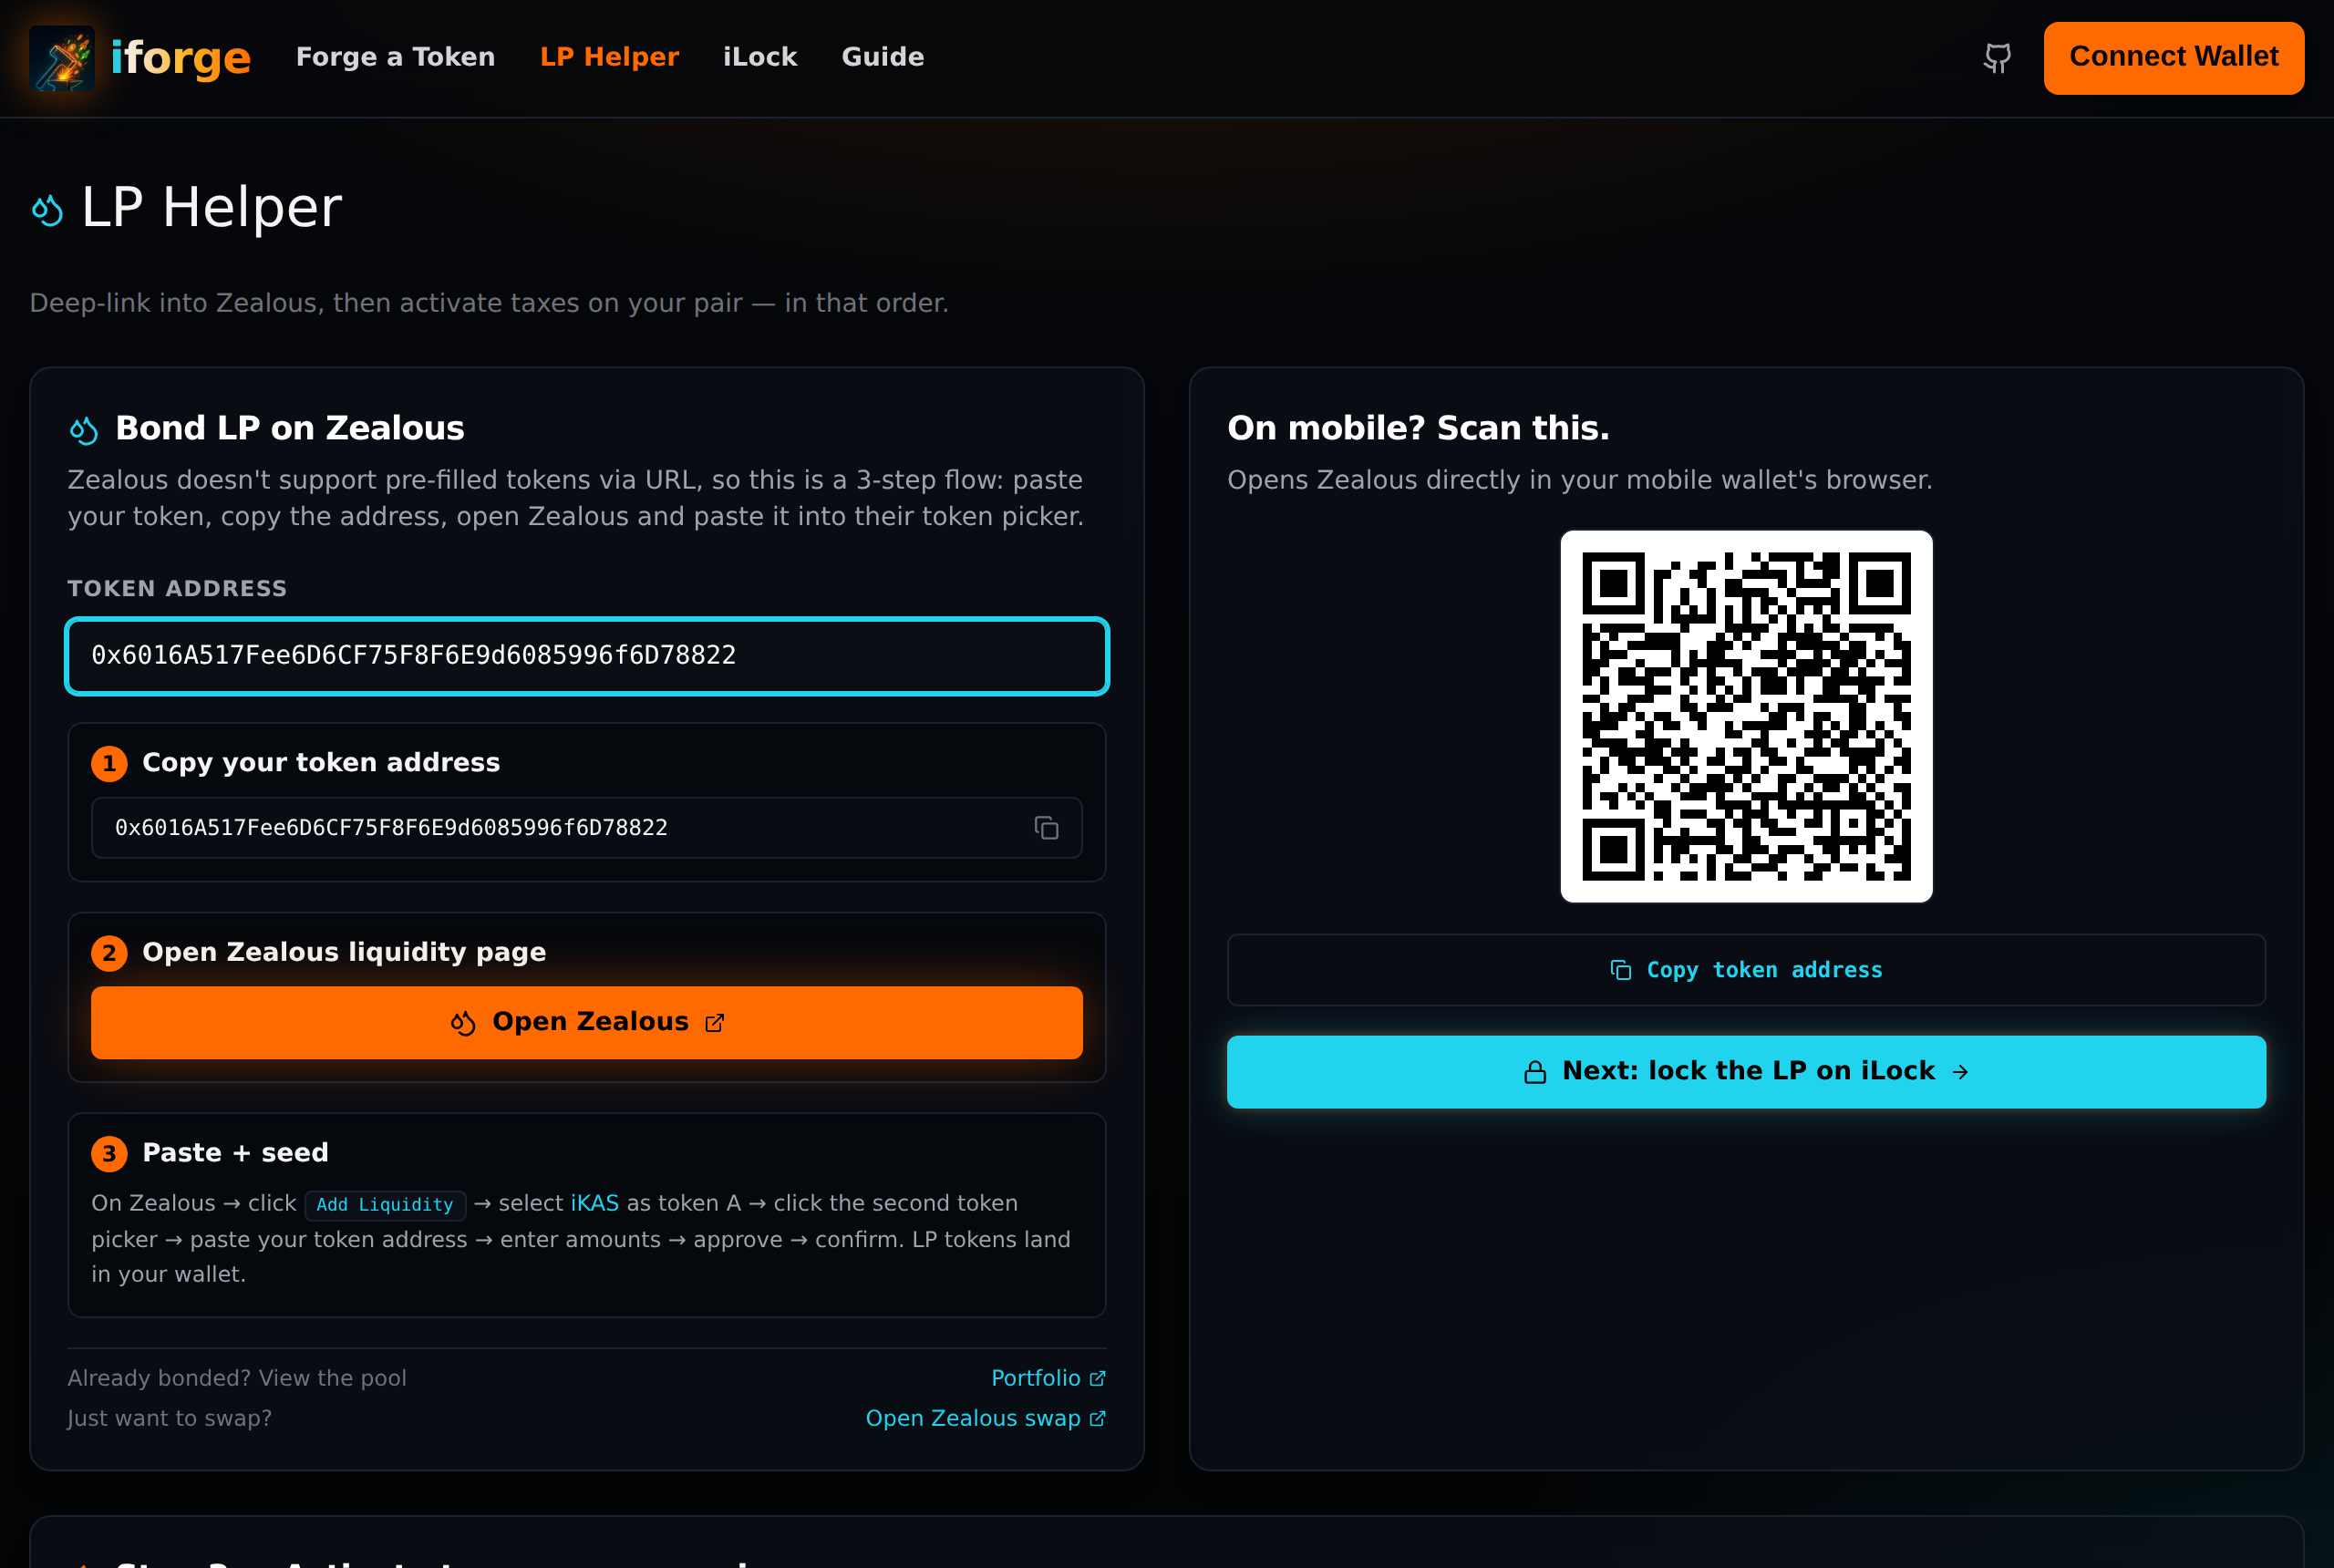Focus the Token Address input field
The height and width of the screenshot is (1568, 2334).
pos(586,656)
